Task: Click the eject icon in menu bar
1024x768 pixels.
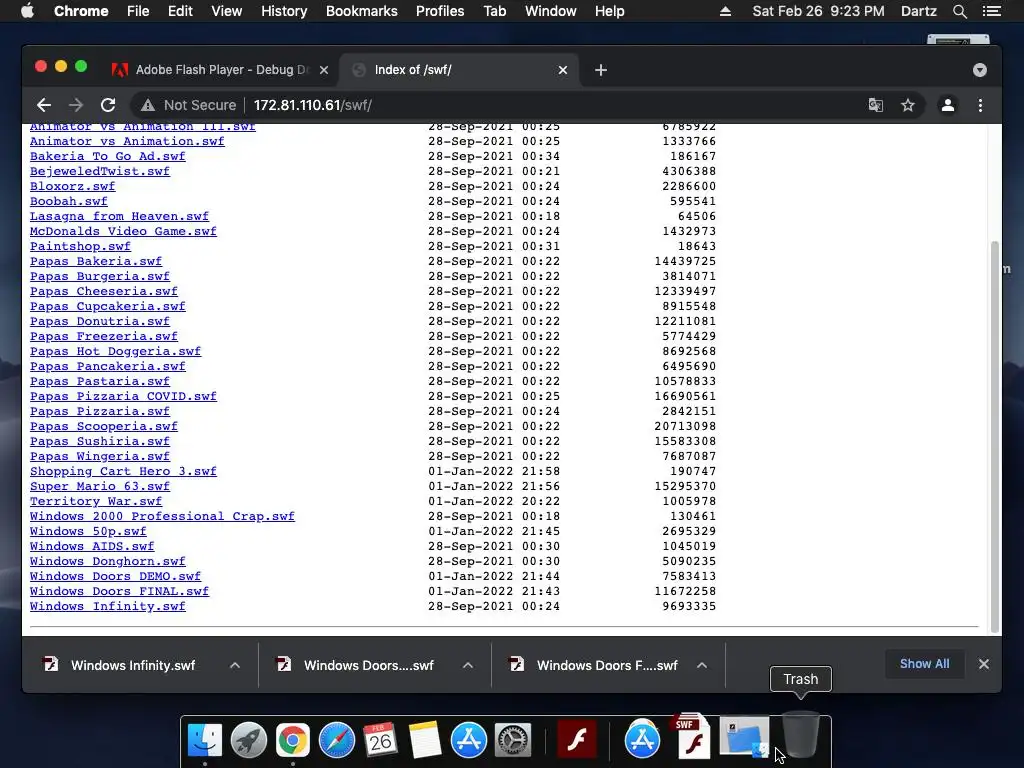Action: 725,11
